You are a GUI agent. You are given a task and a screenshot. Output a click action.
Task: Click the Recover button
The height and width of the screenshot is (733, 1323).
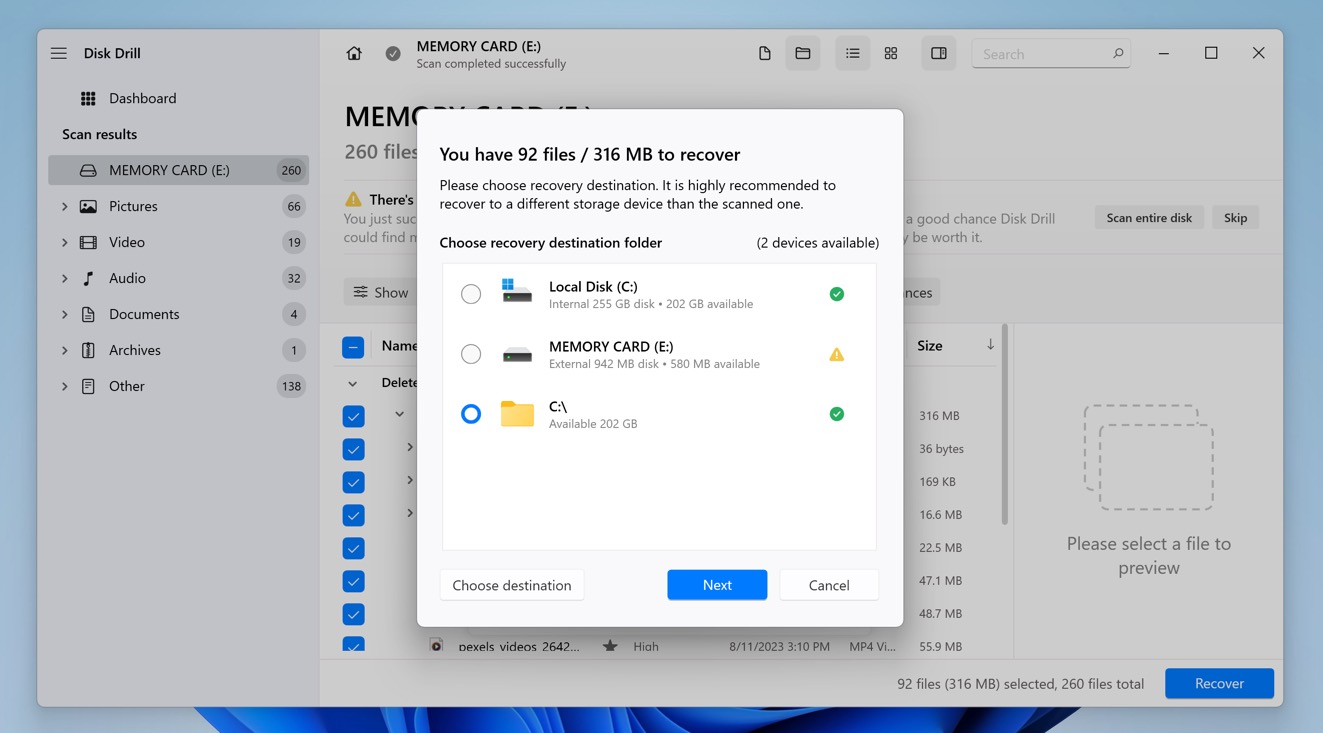pos(1219,683)
